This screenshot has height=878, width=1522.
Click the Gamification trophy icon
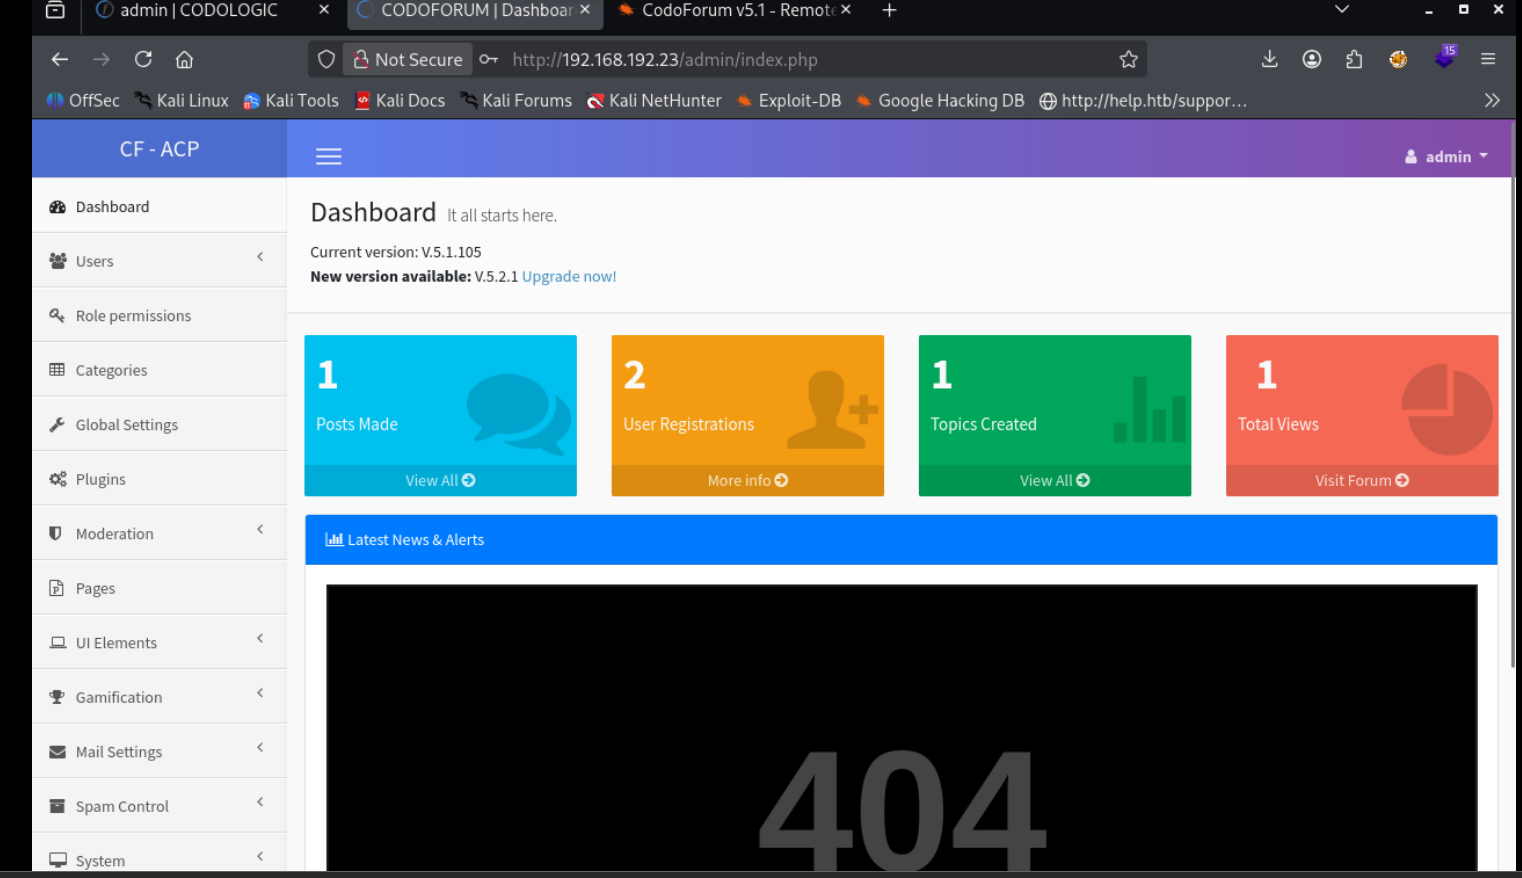pos(57,697)
